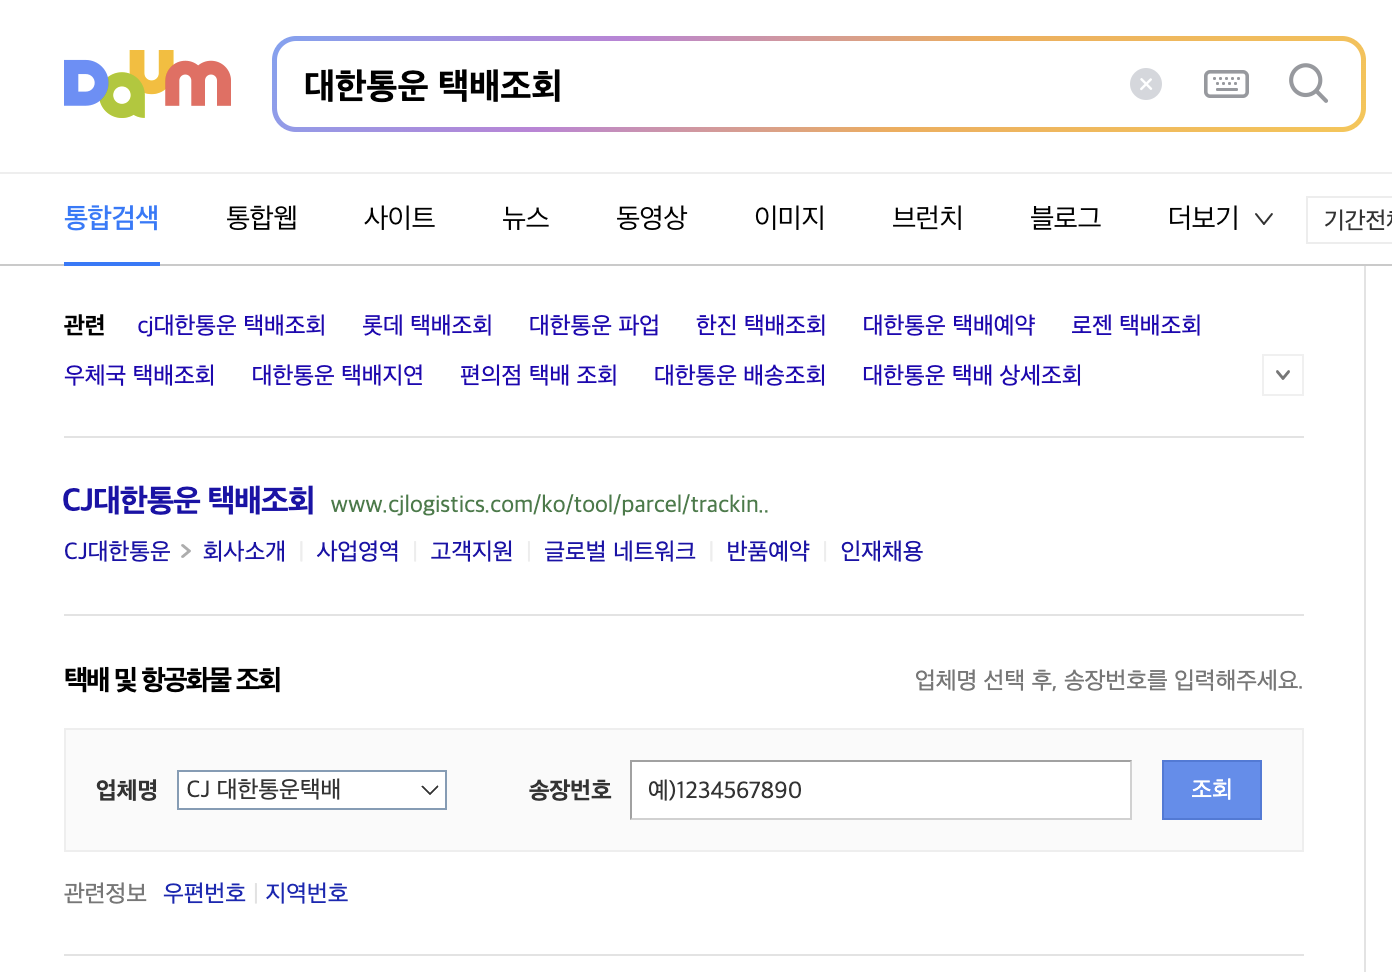Screen dimensions: 1392x972
Task: Click related search 대한통운 택배예약
Action: [x=949, y=325]
